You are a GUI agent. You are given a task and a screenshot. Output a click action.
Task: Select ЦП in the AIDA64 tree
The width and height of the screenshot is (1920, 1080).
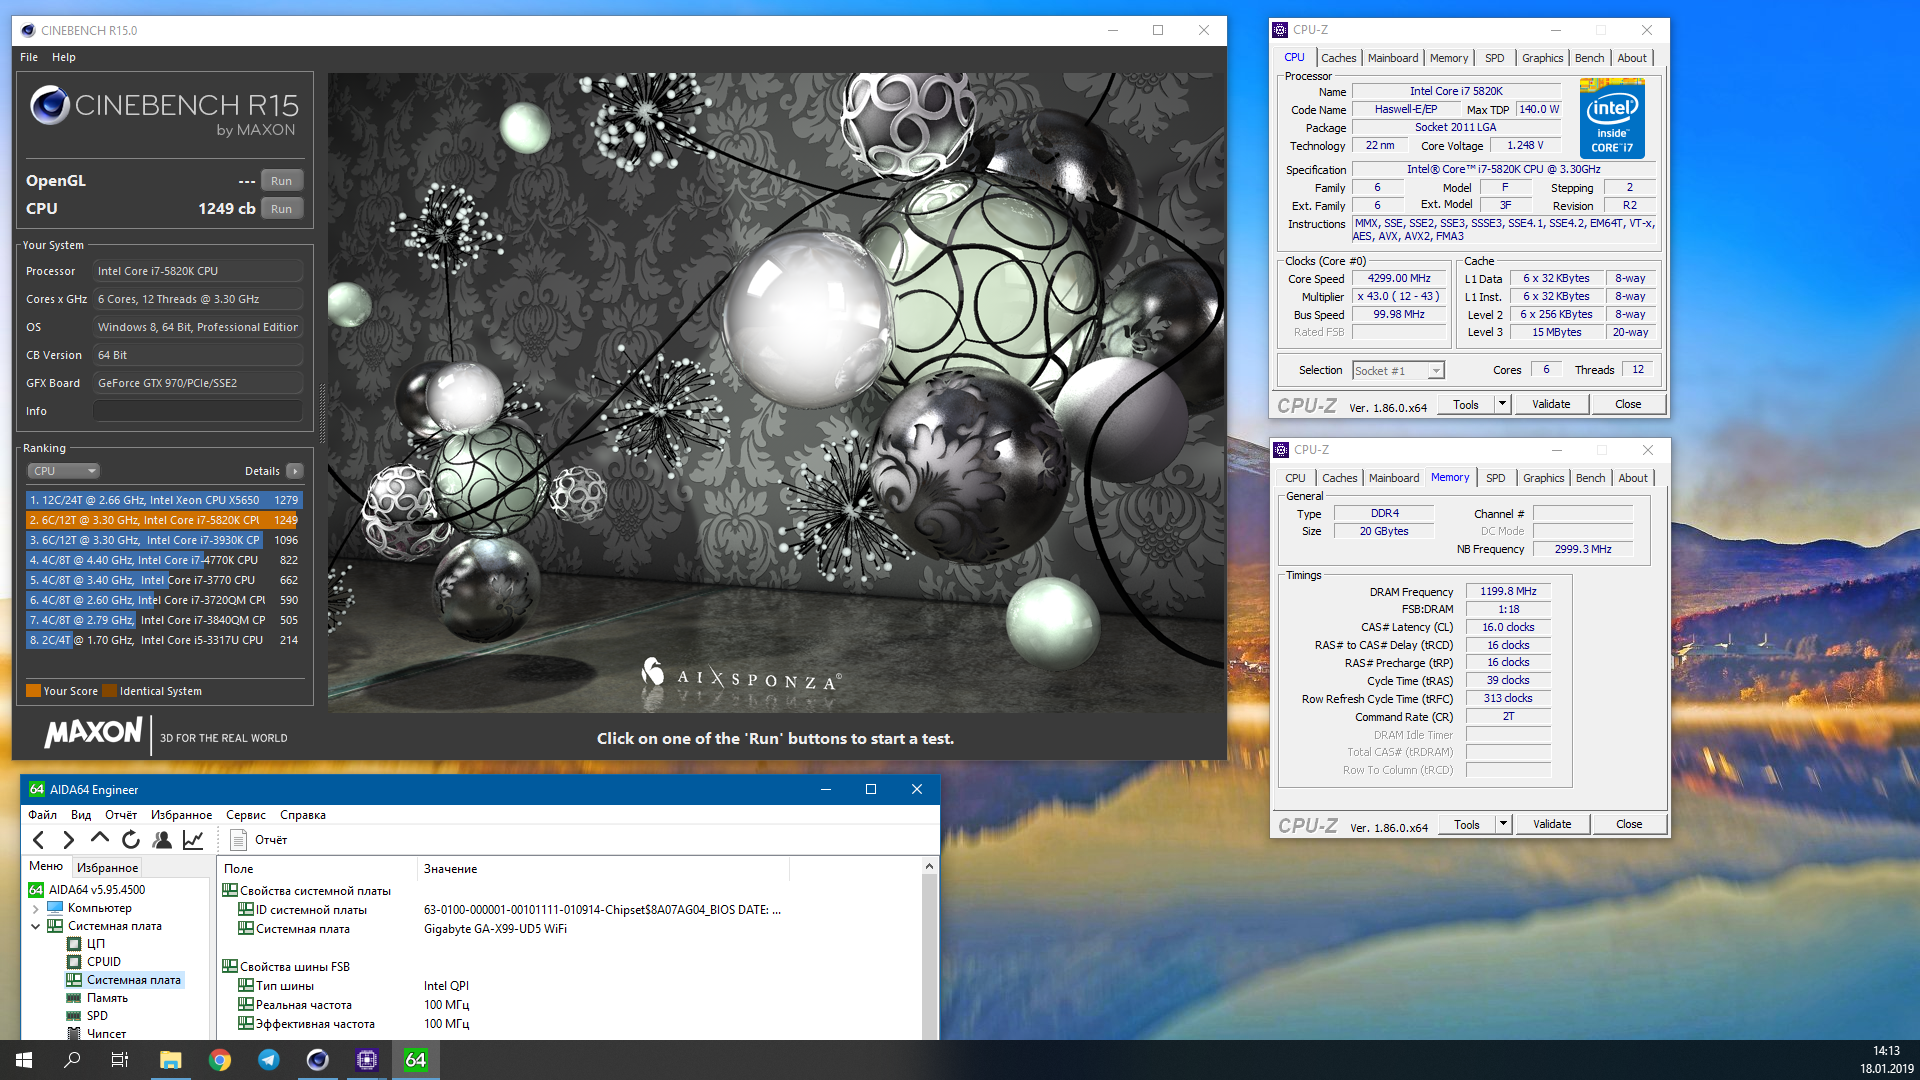click(96, 944)
